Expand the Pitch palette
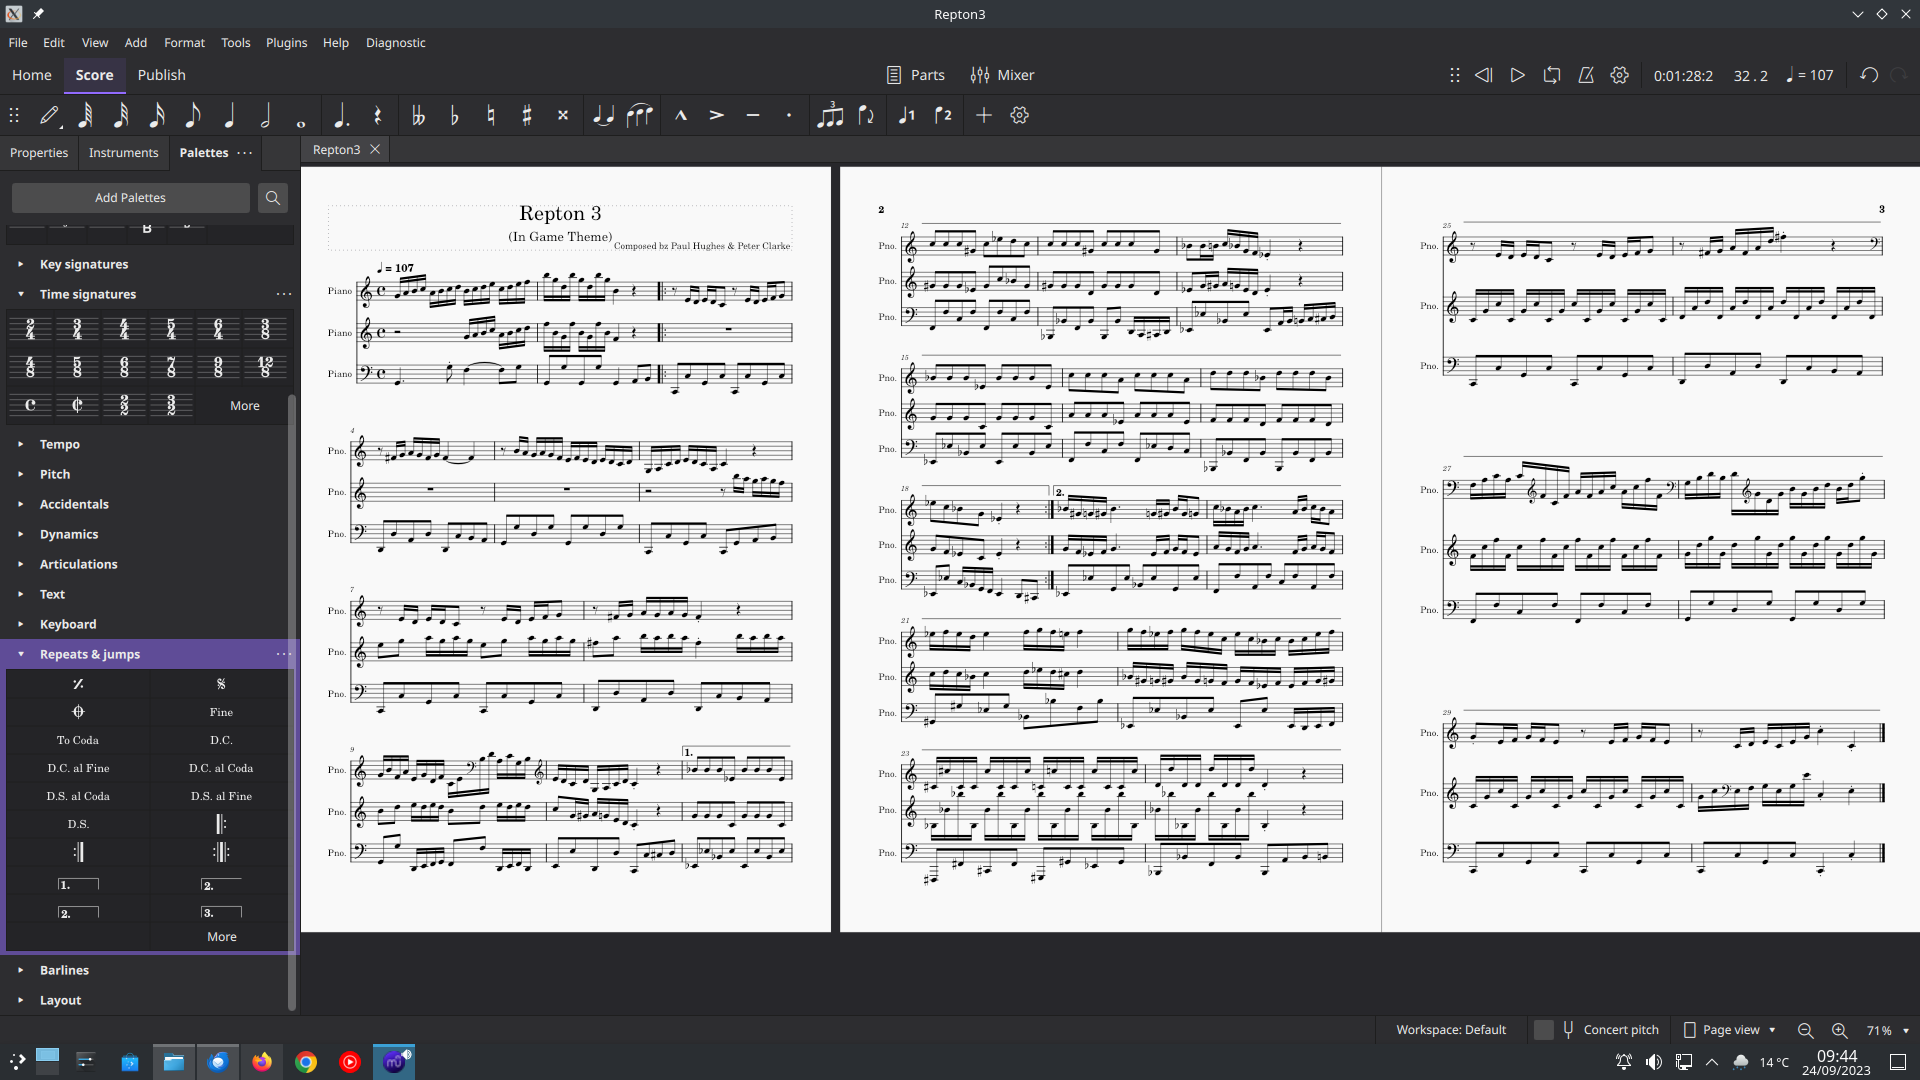Viewport: 1920px width, 1080px height. 21,474
